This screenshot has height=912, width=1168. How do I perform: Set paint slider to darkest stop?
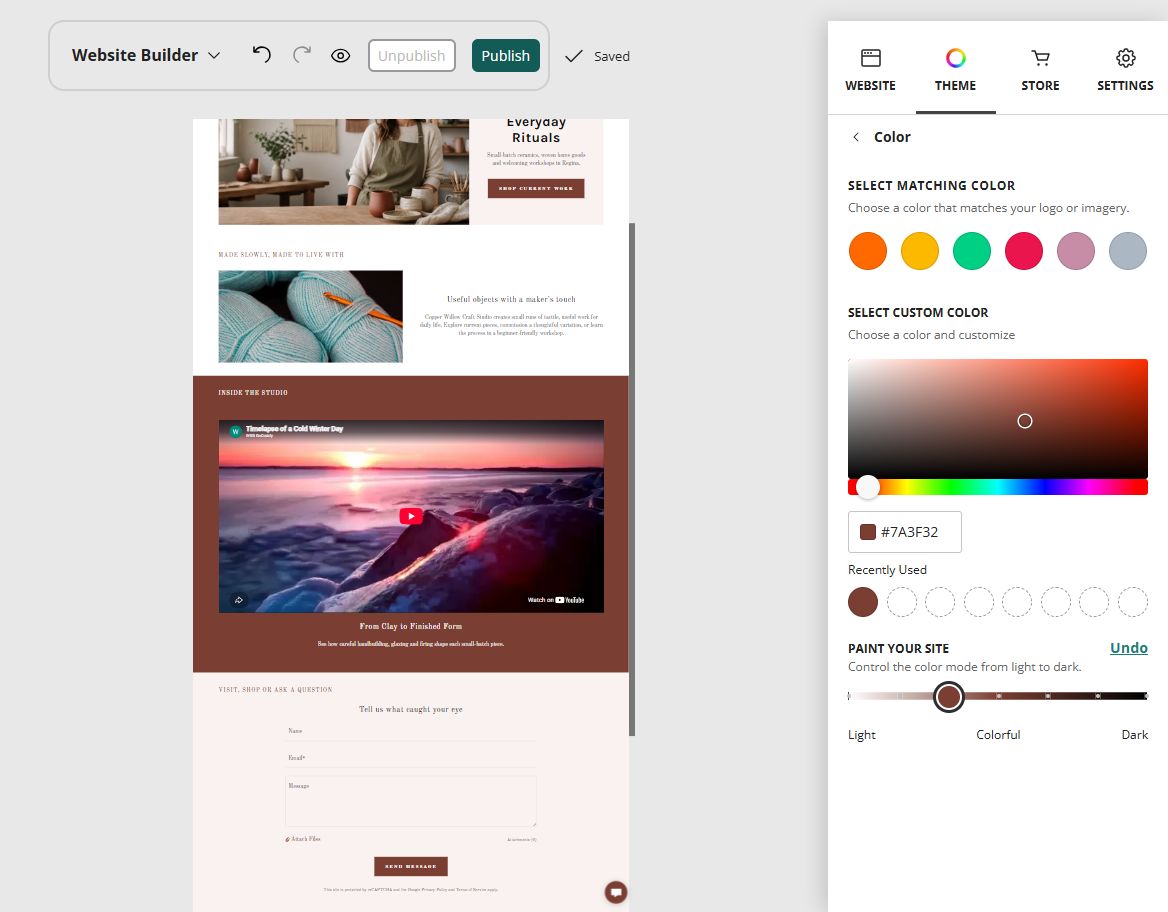click(x=1146, y=696)
